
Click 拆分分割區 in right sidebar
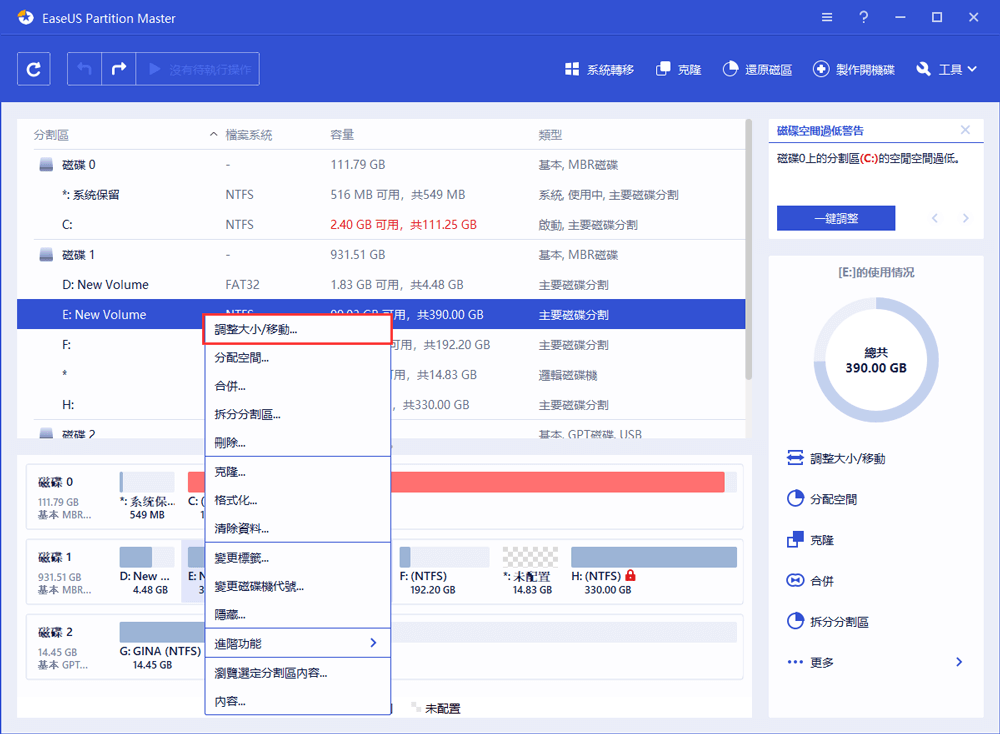(827, 621)
